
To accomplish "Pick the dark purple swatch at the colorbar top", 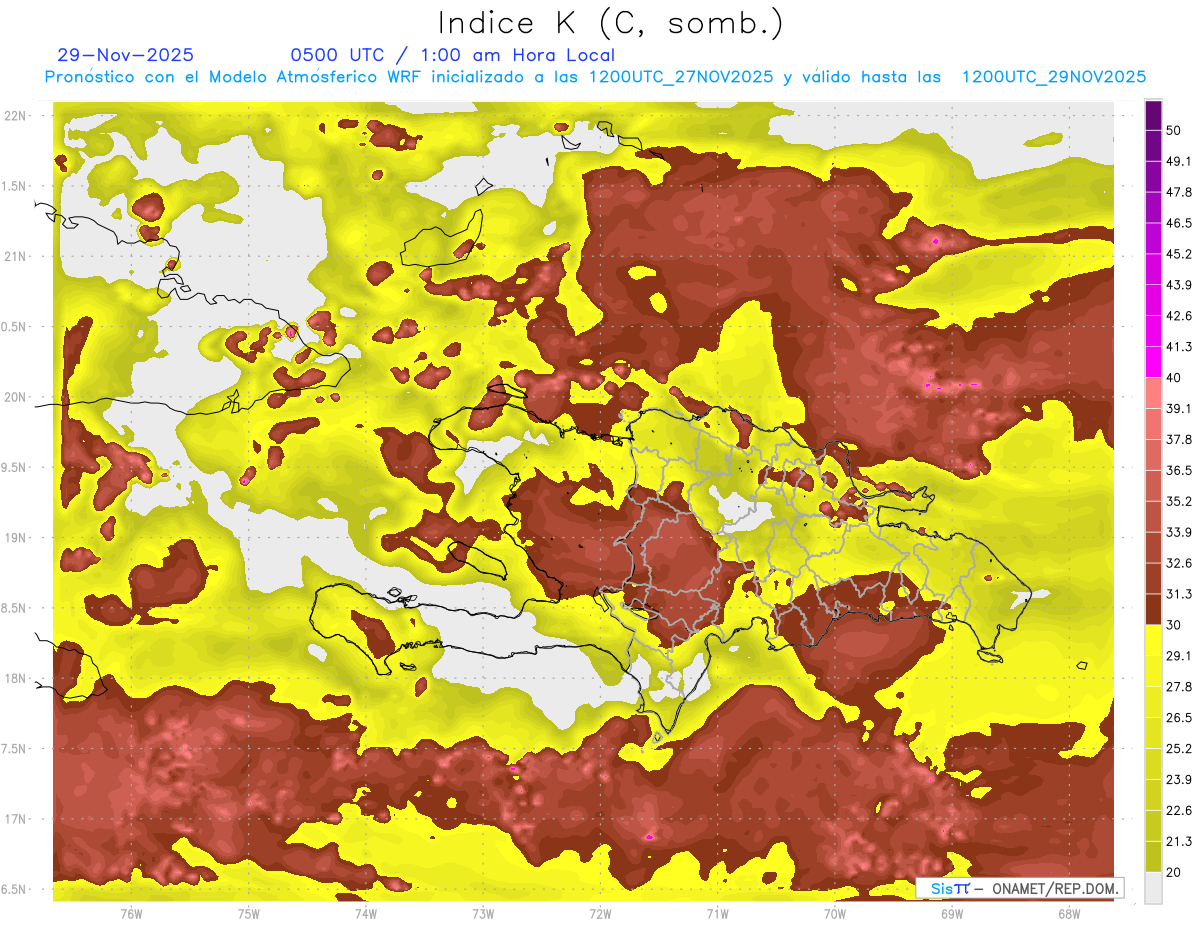I will pos(1153,117).
